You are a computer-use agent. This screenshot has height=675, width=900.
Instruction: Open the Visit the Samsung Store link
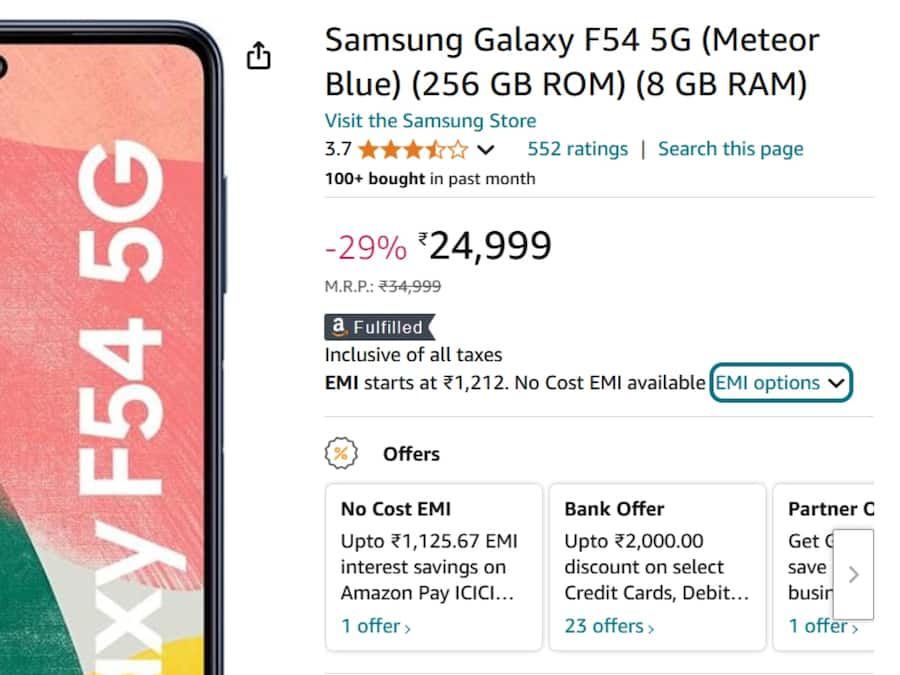tap(430, 120)
